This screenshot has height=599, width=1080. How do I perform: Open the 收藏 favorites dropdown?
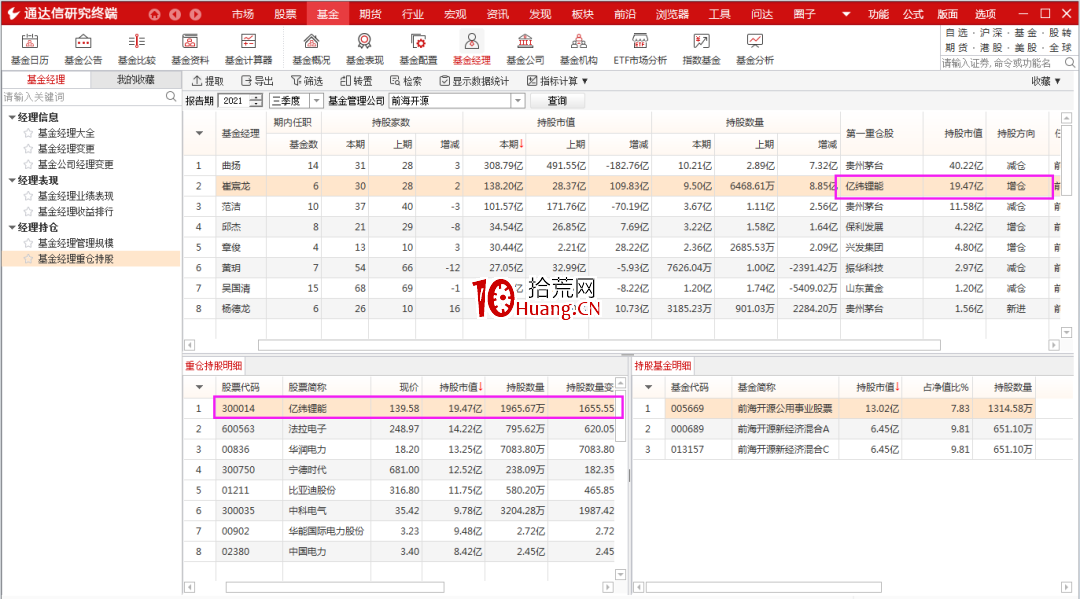pyautogui.click(x=1046, y=81)
